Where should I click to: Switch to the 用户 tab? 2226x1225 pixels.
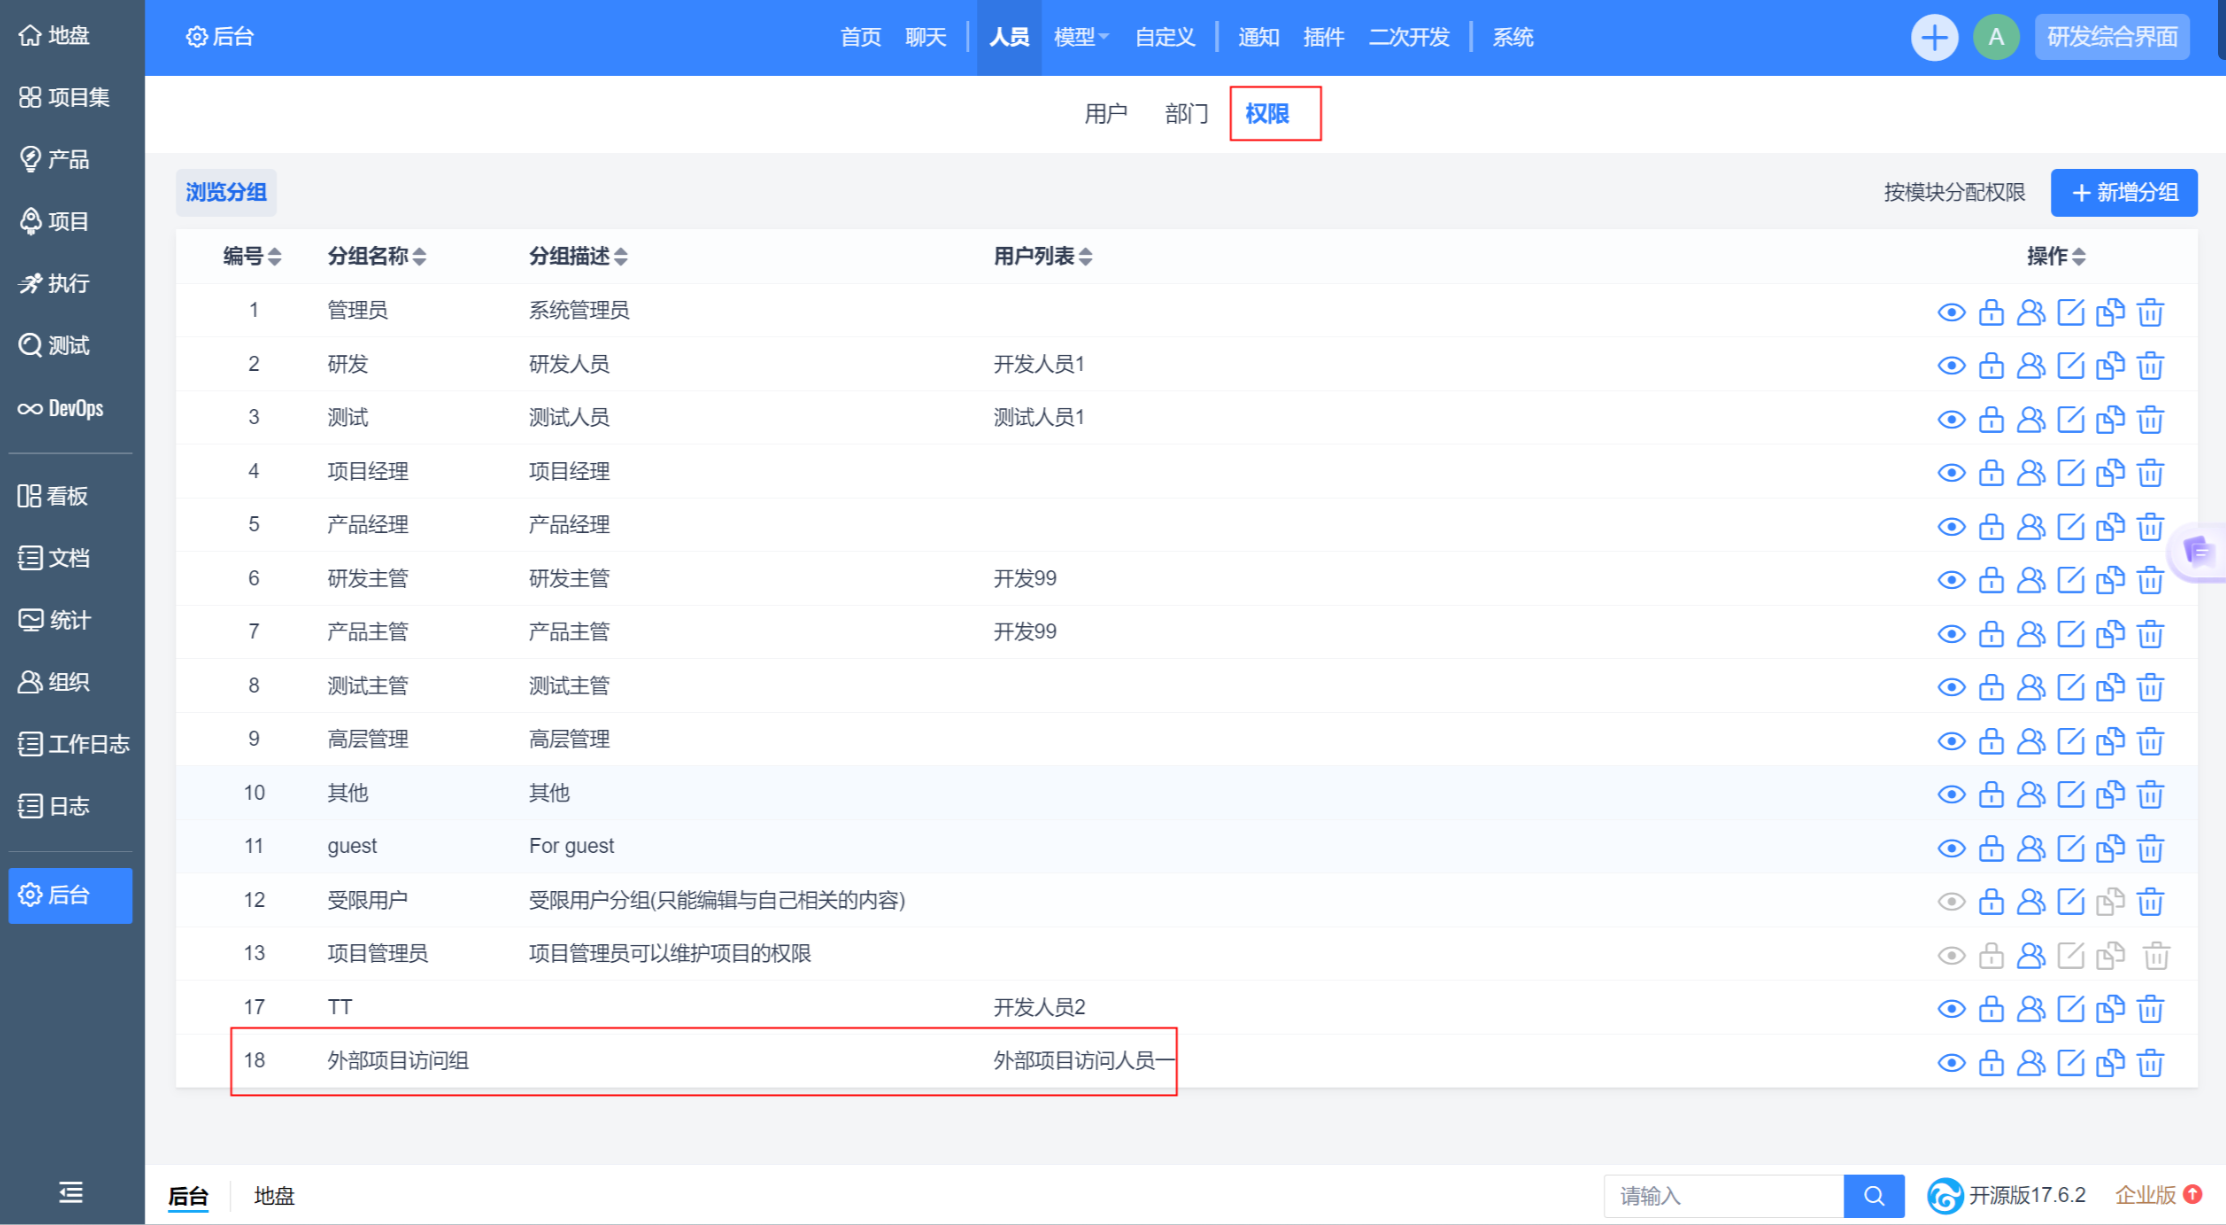pos(1105,114)
